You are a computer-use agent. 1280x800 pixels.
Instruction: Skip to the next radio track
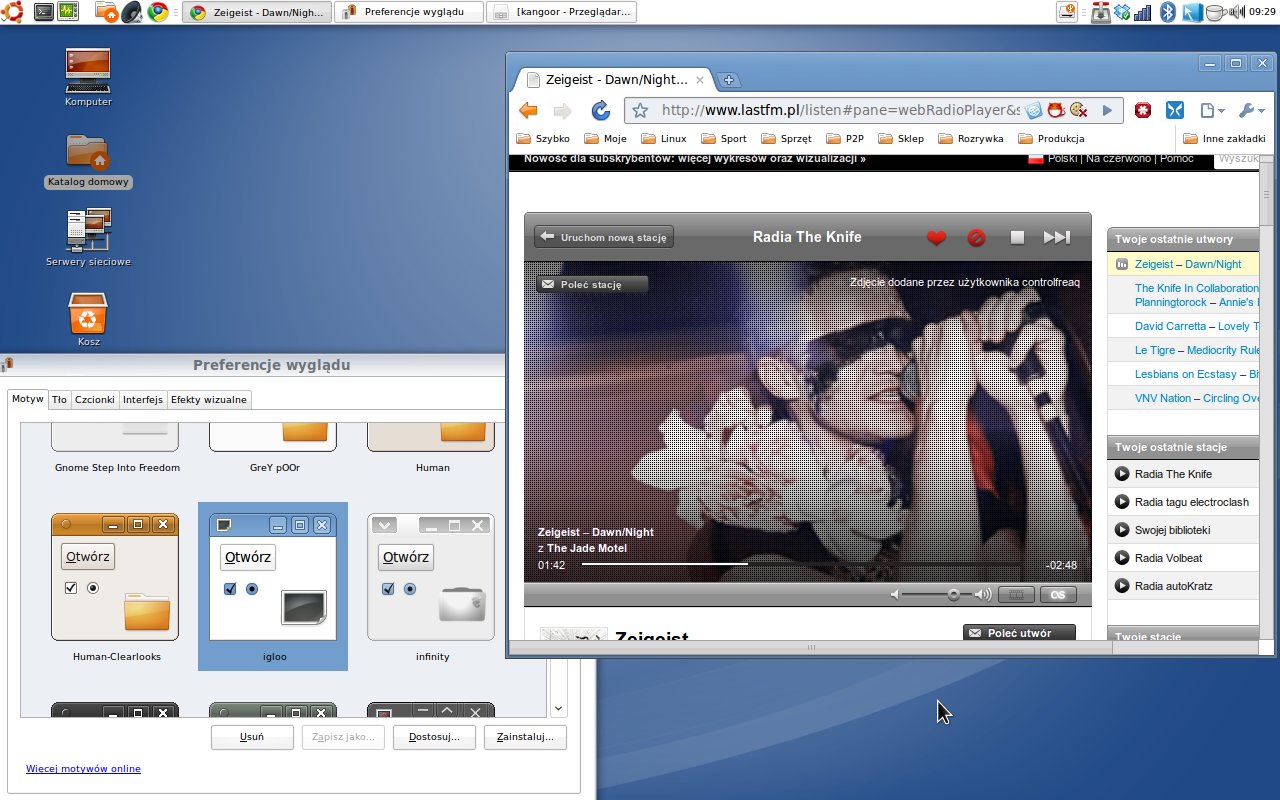[x=1057, y=238]
